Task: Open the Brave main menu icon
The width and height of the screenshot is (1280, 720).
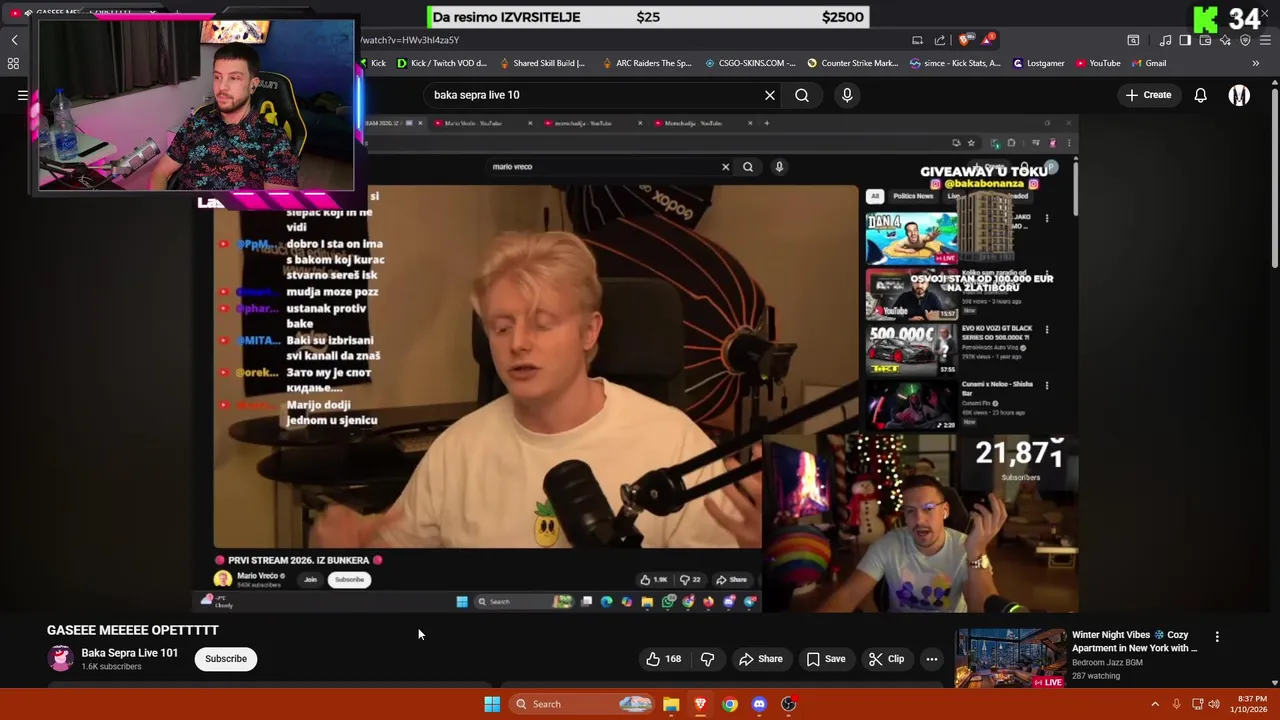Action: tap(1265, 40)
